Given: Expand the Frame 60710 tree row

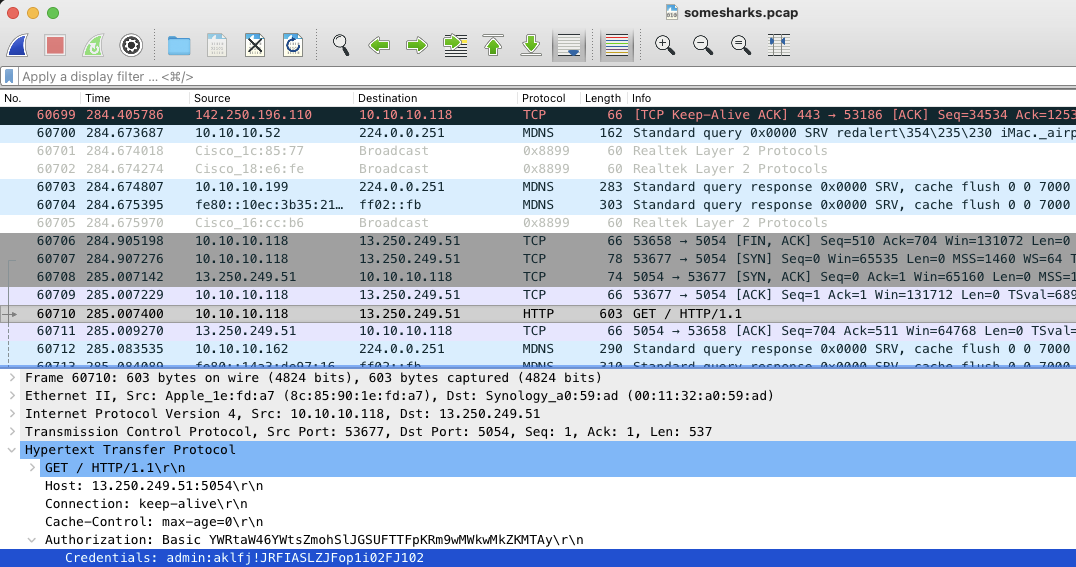Looking at the screenshot, I should 12,378.
